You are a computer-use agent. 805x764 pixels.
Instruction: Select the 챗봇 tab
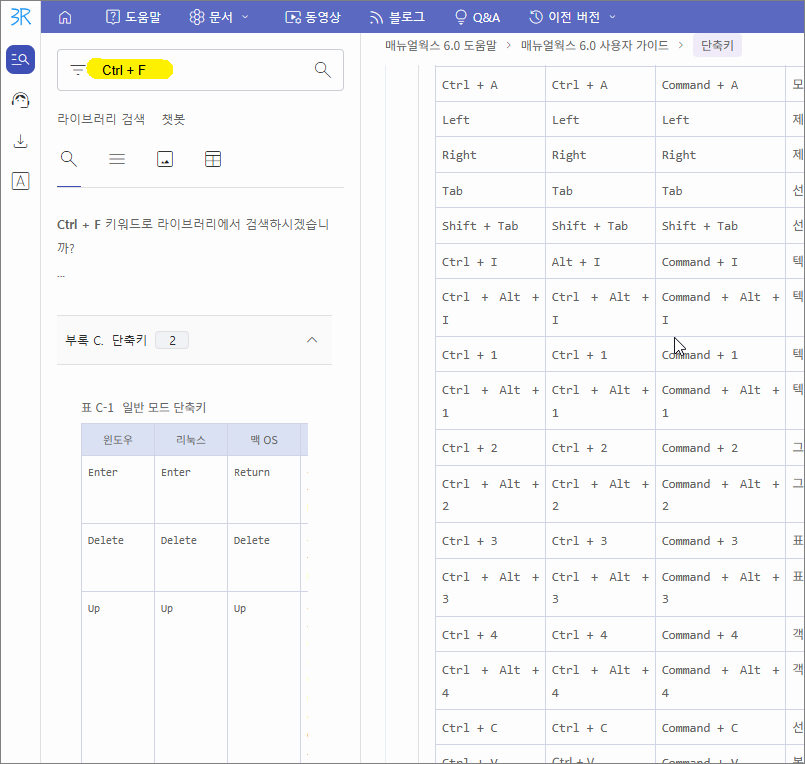point(173,119)
